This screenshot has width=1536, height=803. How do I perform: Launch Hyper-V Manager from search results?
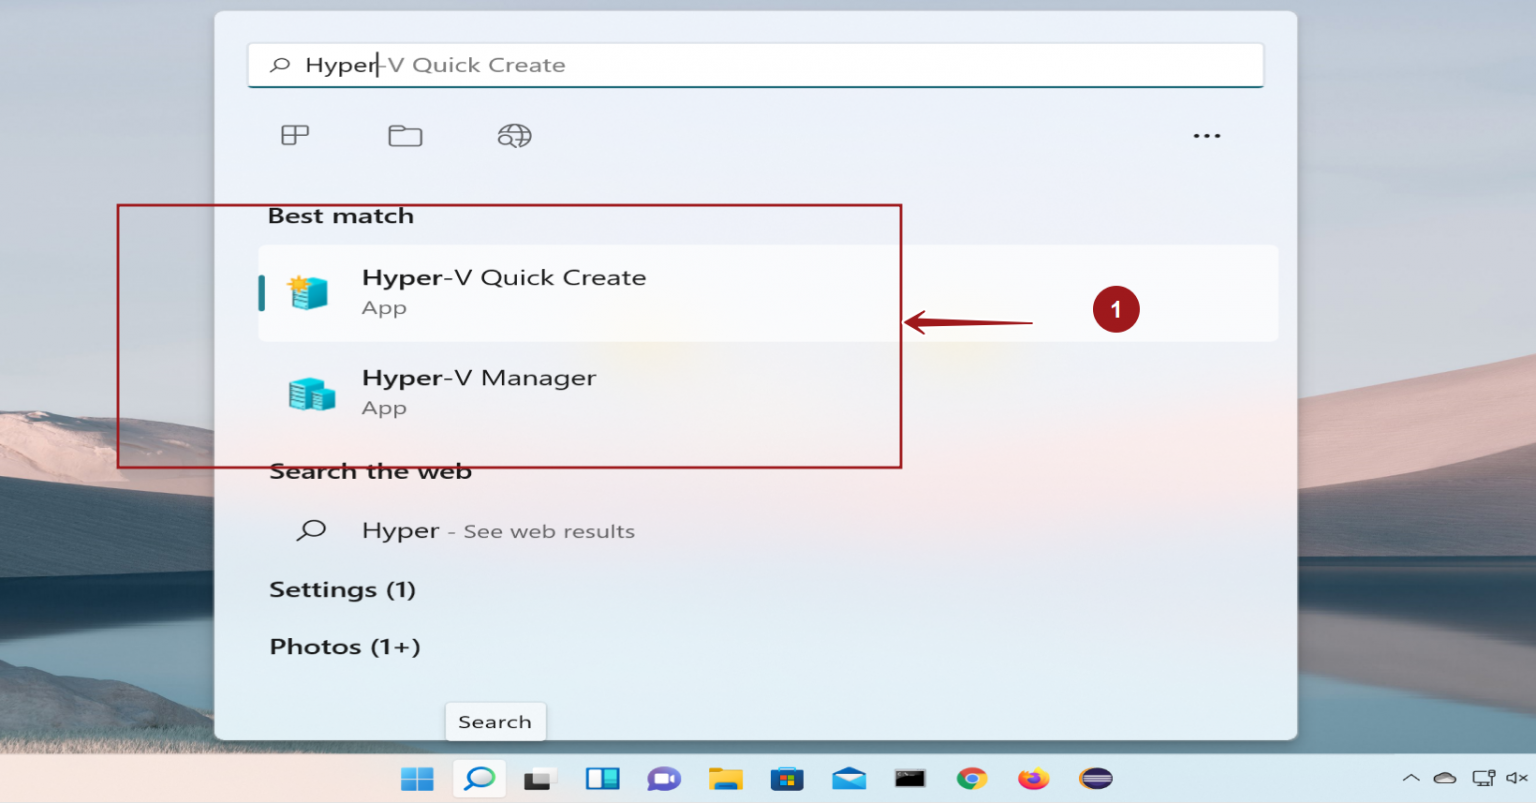point(479,390)
